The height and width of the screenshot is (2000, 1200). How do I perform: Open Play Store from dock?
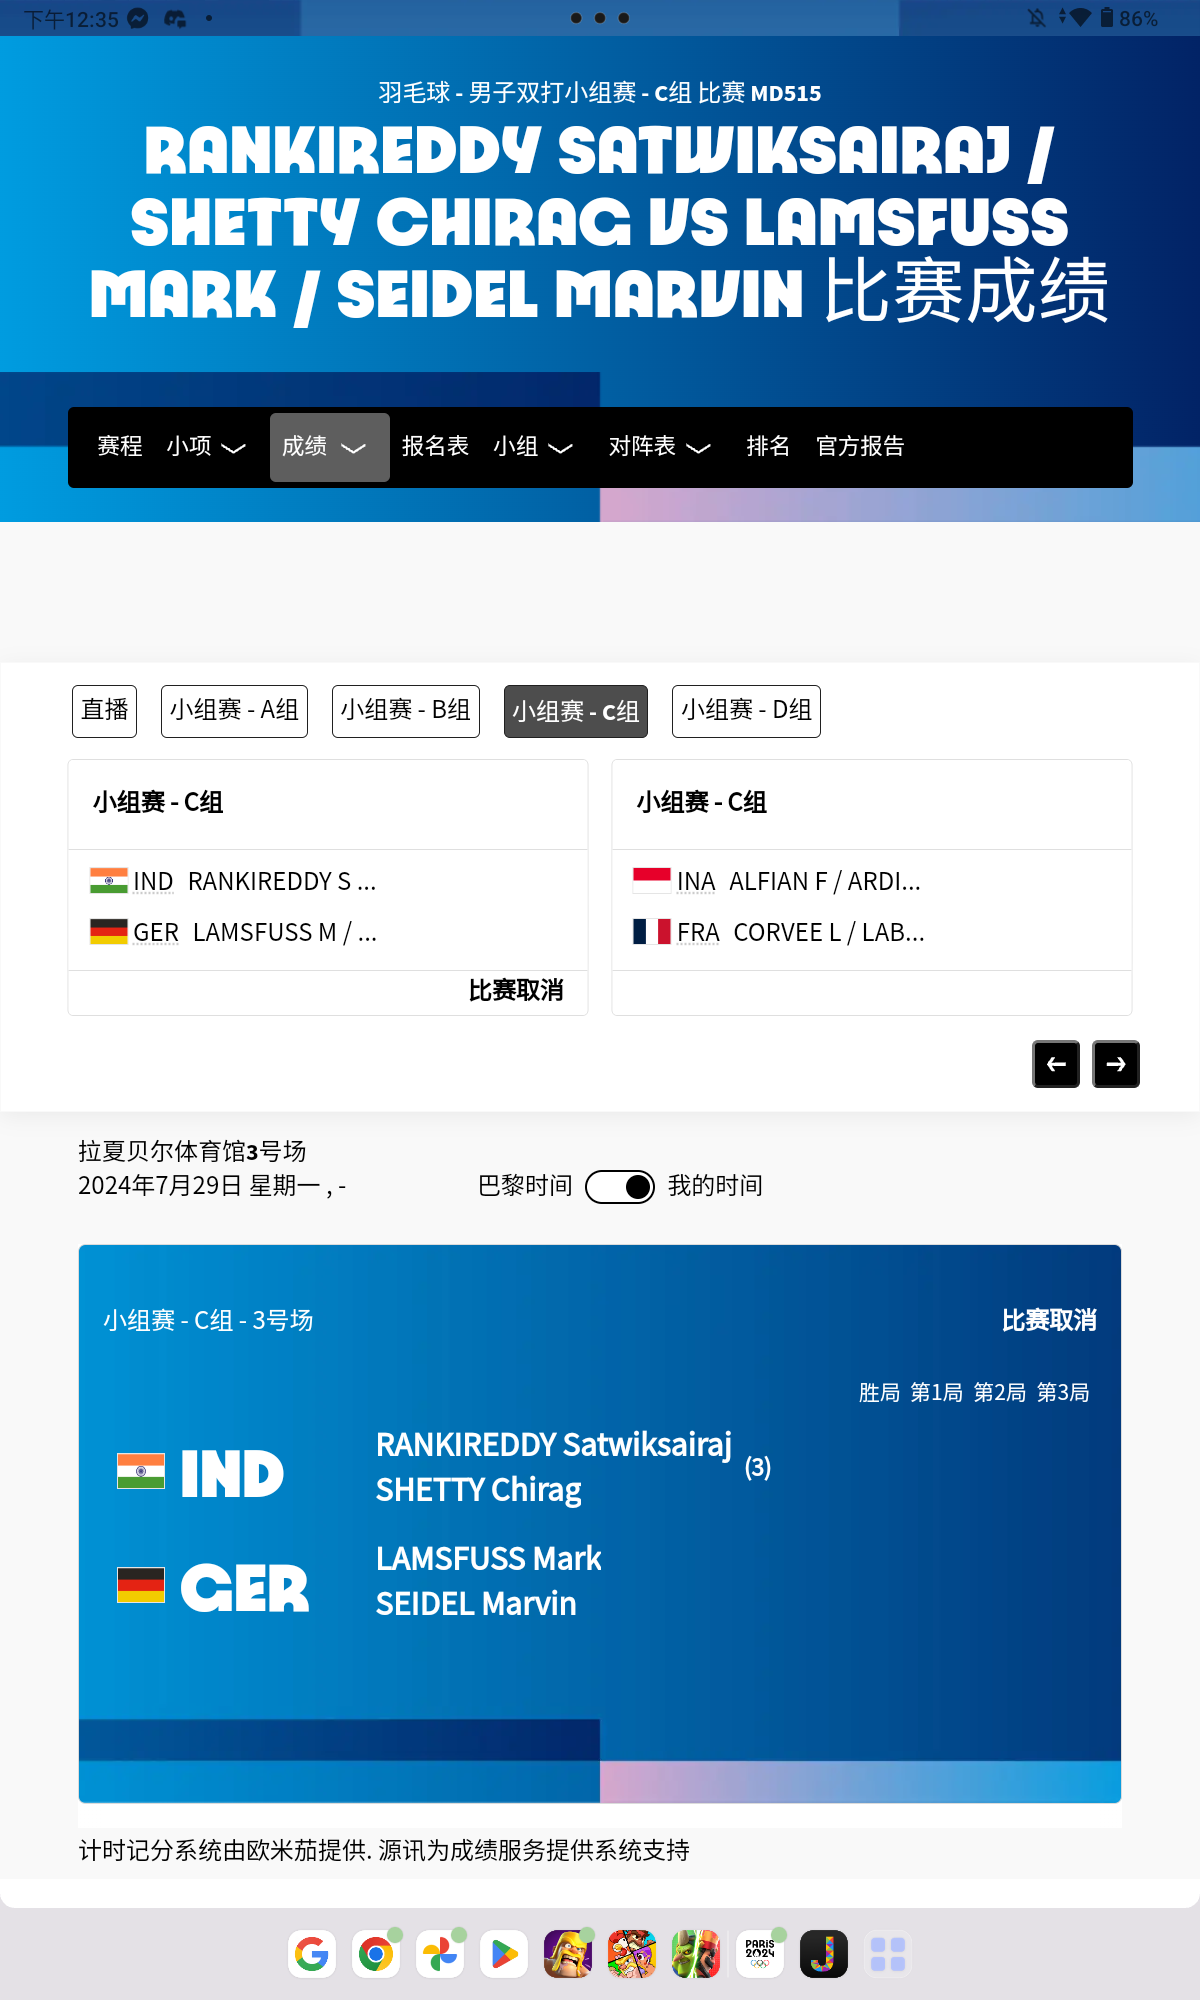(504, 1954)
